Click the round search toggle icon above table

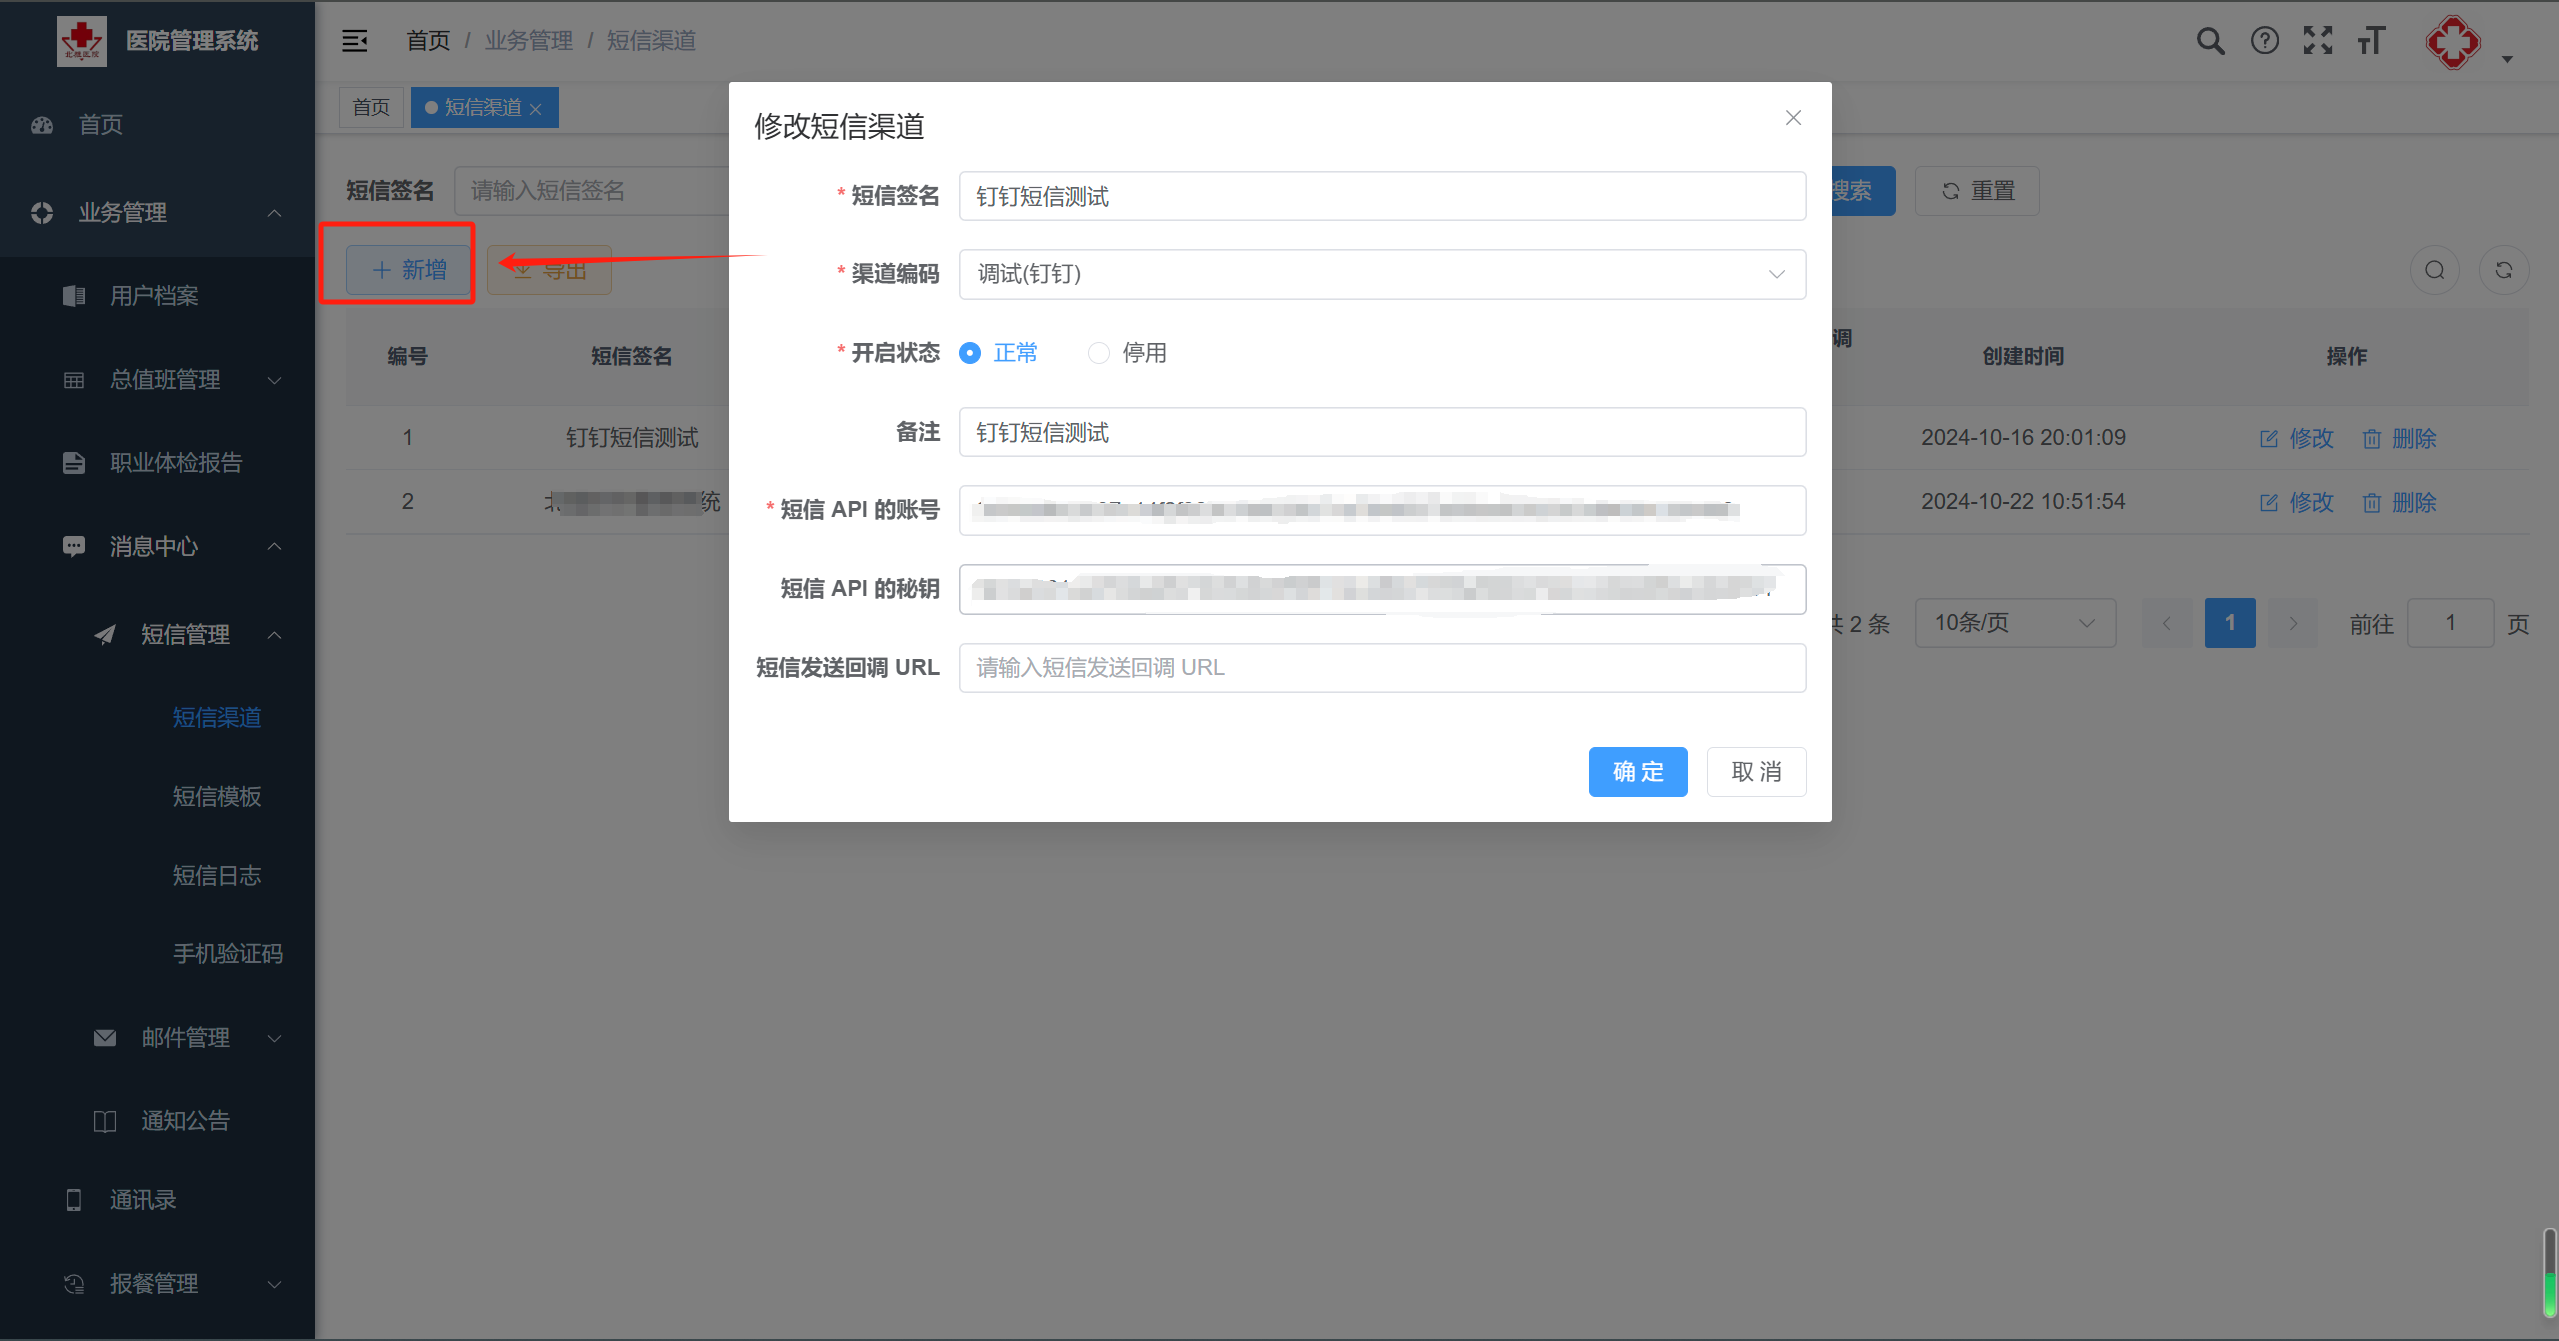point(2434,270)
